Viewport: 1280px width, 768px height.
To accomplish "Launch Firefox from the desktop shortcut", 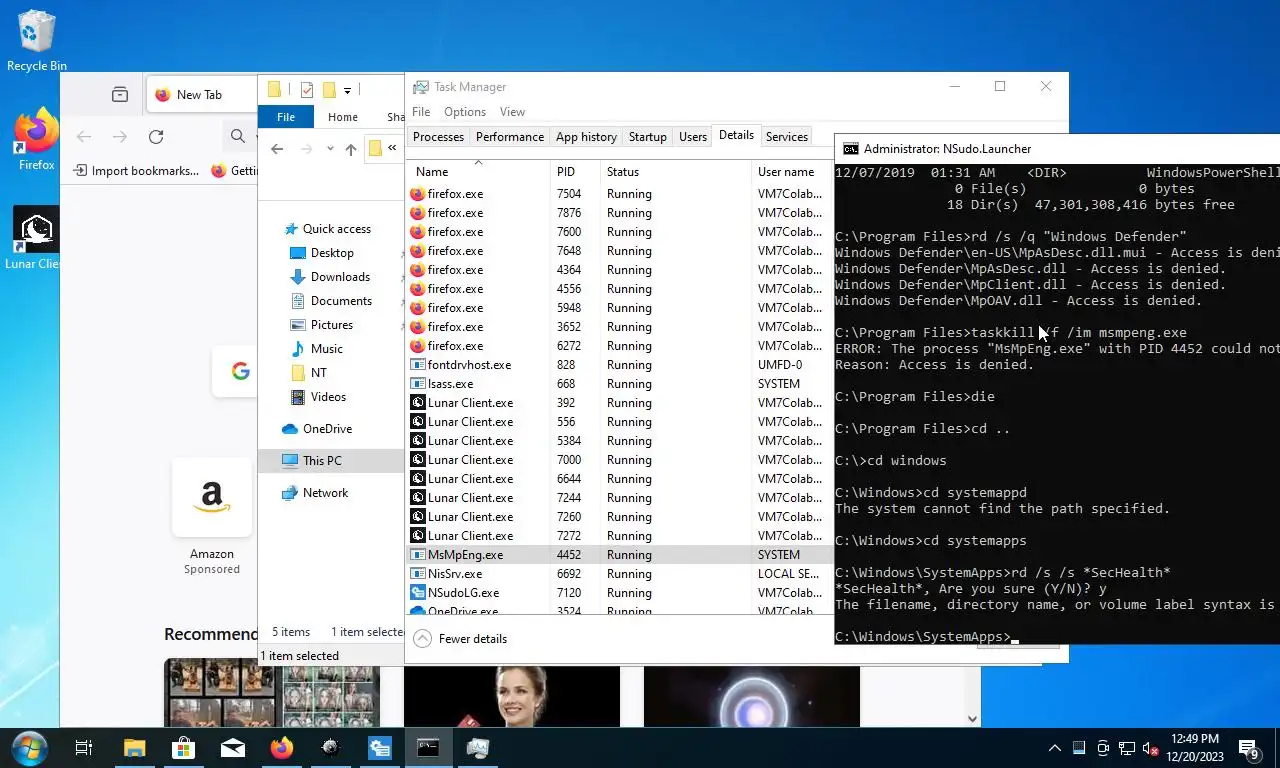I will (36, 140).
